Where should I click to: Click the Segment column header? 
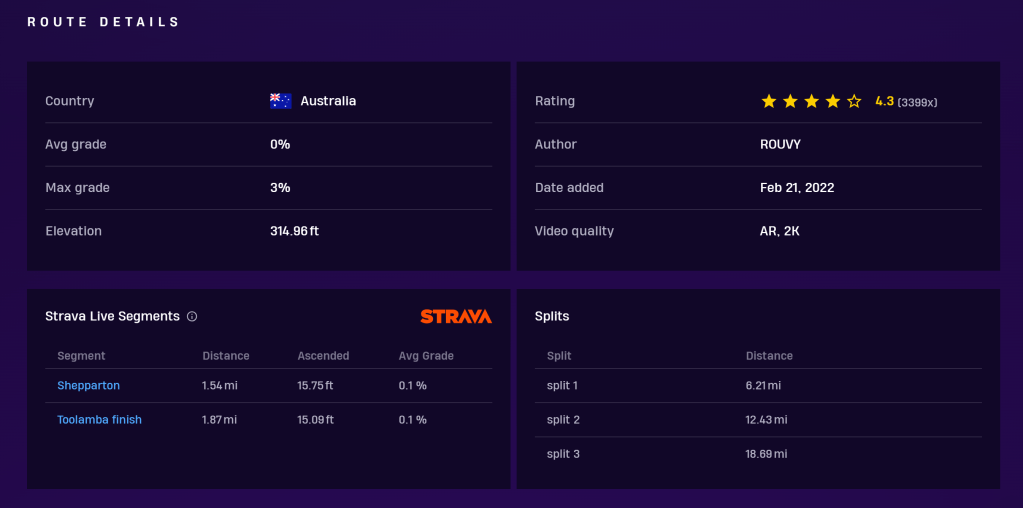pyautogui.click(x=81, y=356)
